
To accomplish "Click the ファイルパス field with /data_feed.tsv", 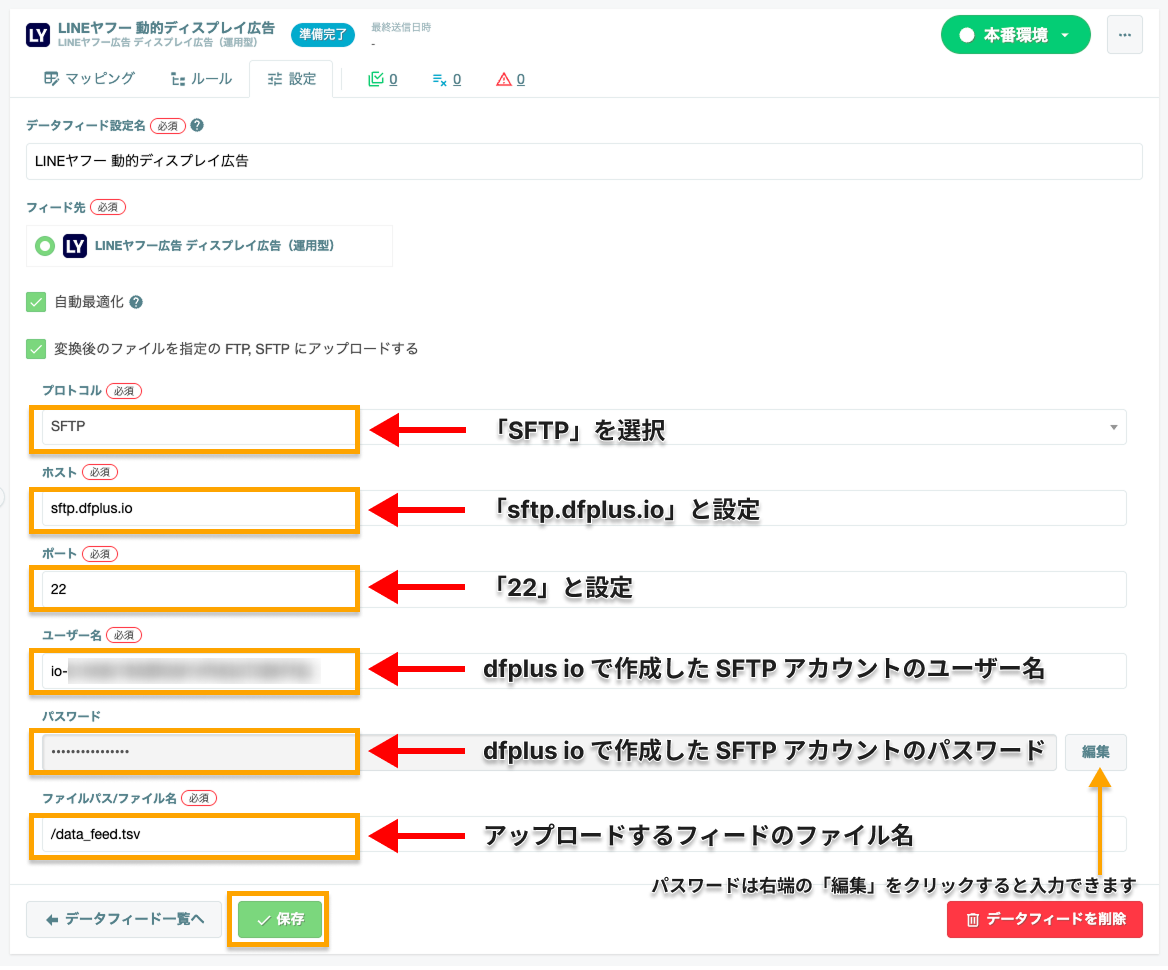I will click(584, 834).
